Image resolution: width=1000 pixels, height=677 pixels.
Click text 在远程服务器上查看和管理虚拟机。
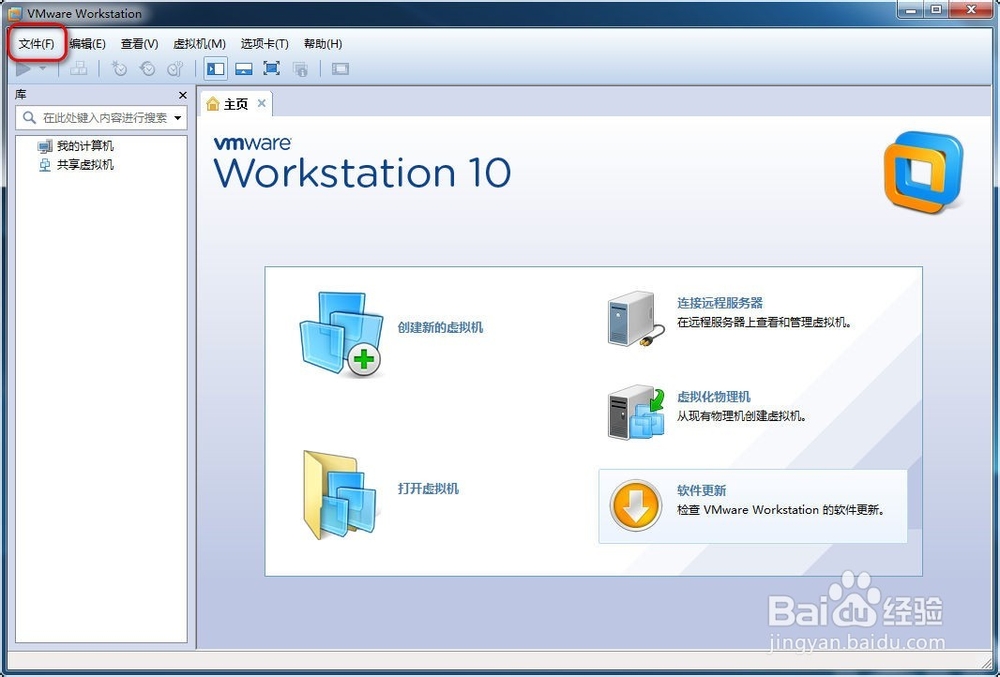pos(764,323)
